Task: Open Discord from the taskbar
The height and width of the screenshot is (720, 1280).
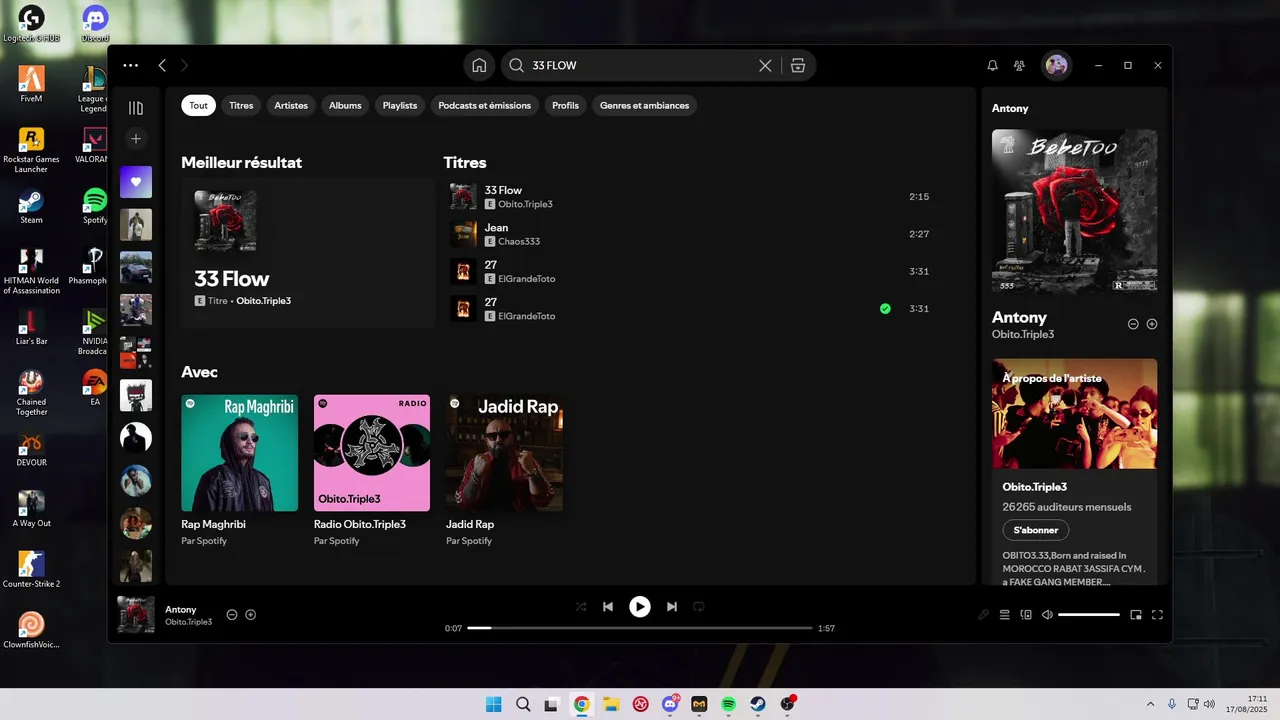Action: tap(670, 704)
